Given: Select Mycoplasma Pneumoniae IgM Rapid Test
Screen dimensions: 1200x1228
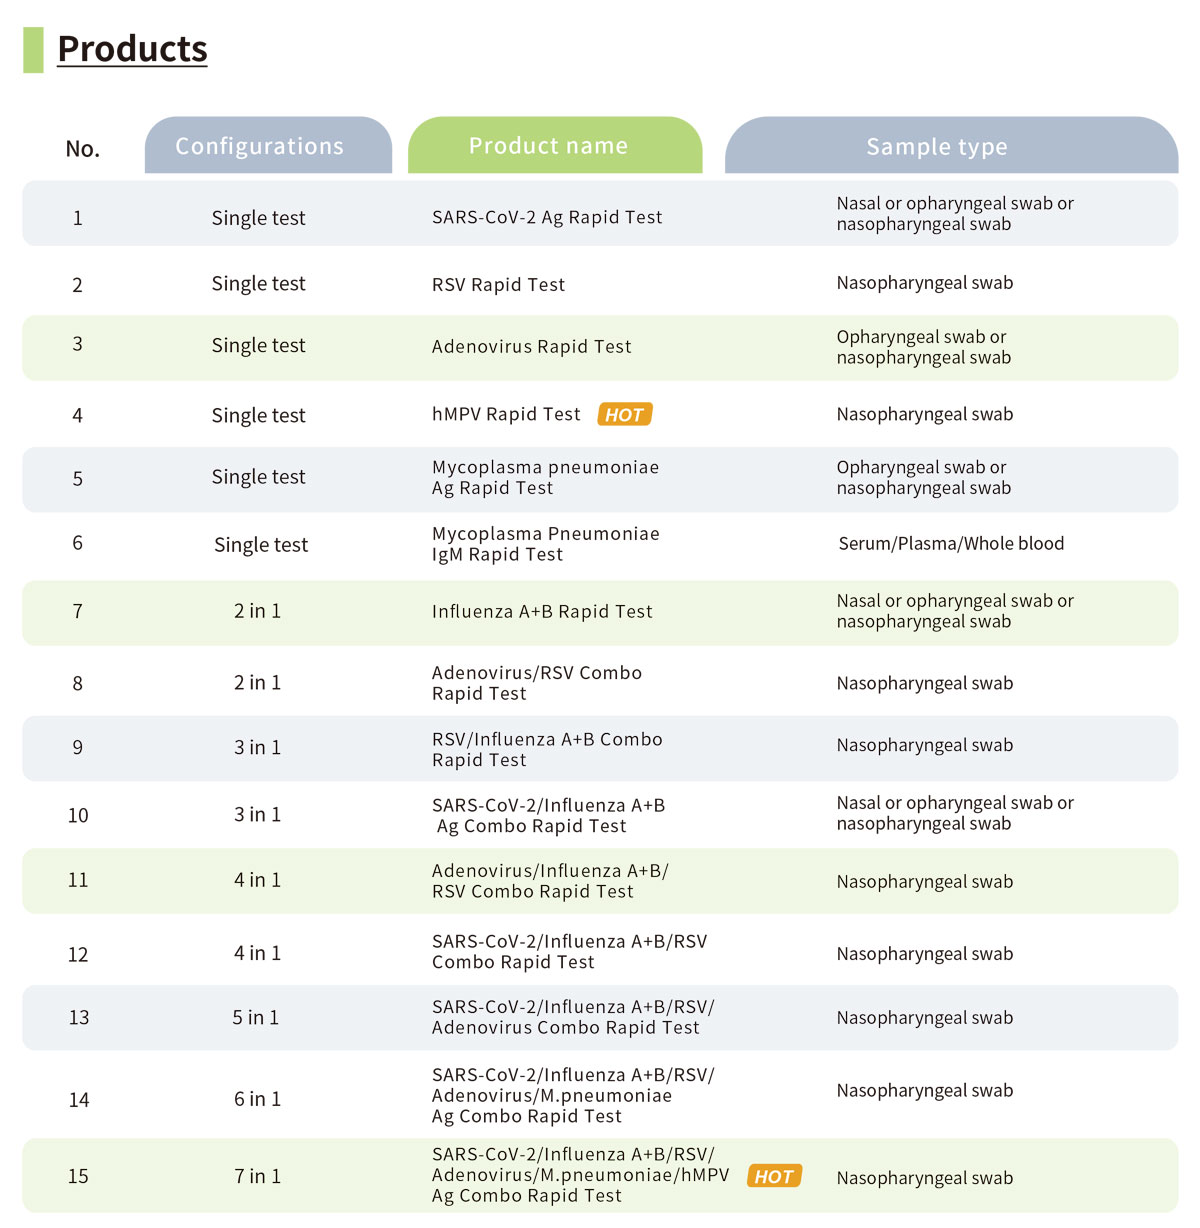Looking at the screenshot, I should (x=545, y=544).
